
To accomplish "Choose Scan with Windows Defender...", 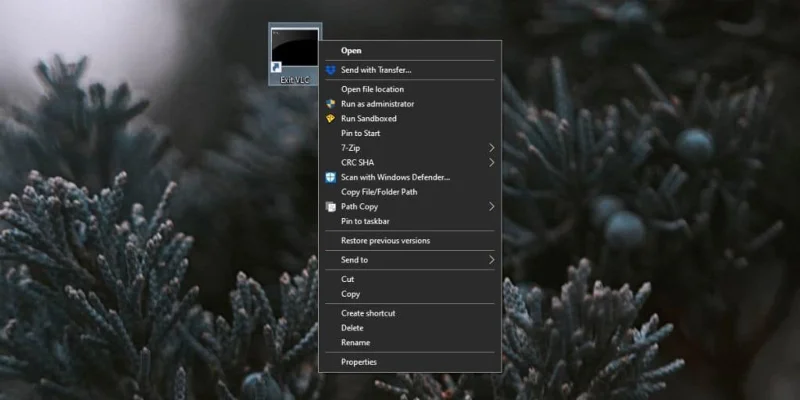I will point(410,177).
